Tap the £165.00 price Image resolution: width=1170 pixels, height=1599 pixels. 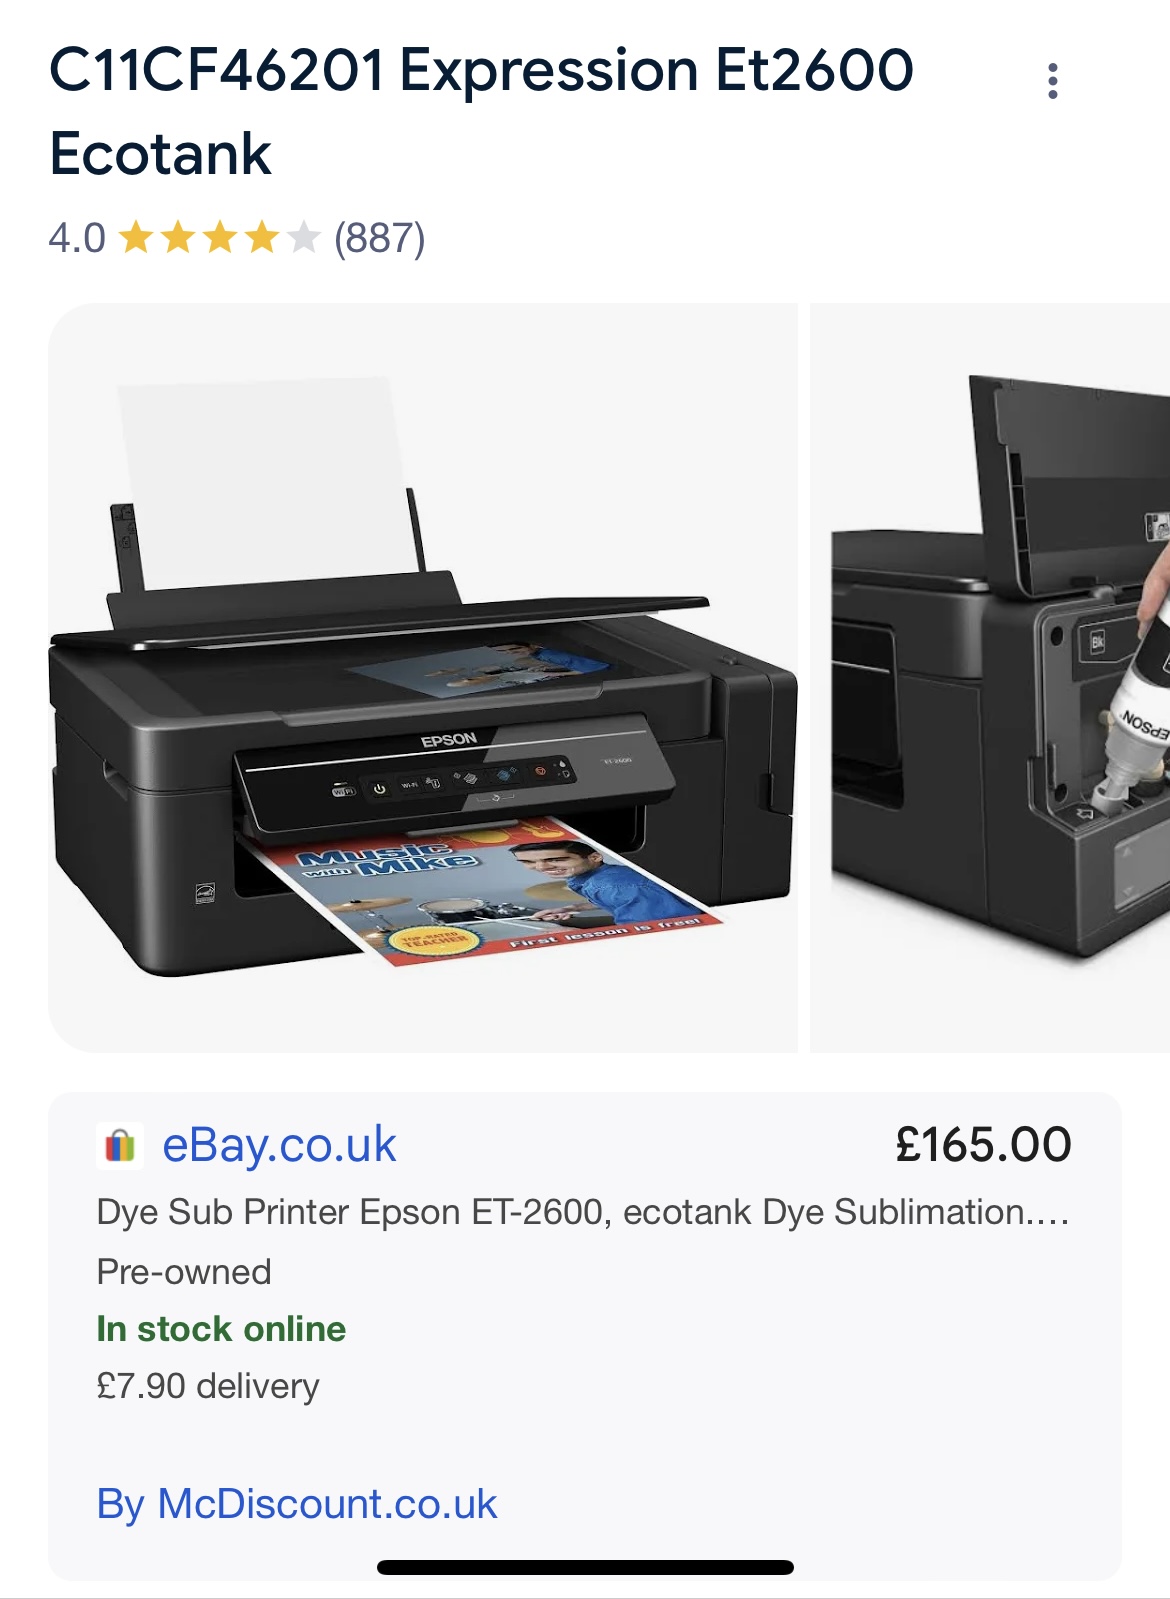pos(983,1145)
